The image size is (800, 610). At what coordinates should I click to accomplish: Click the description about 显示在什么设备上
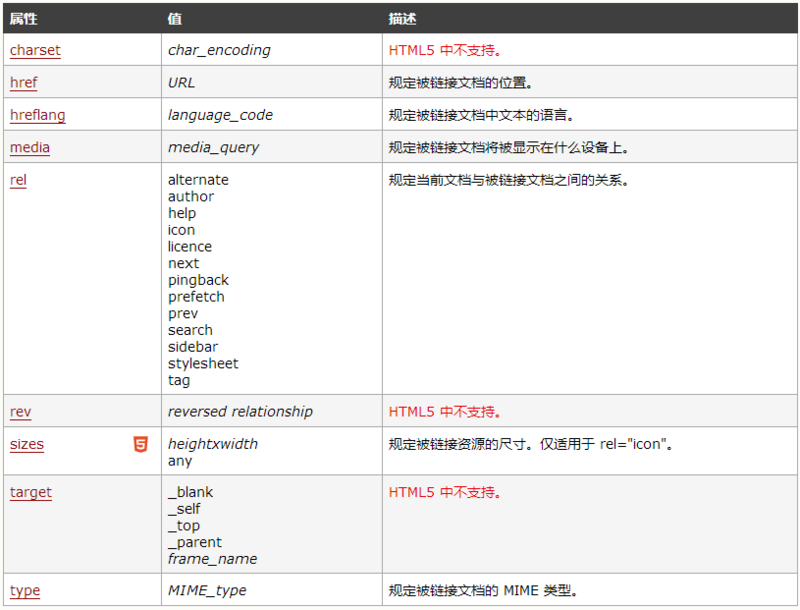tap(509, 148)
